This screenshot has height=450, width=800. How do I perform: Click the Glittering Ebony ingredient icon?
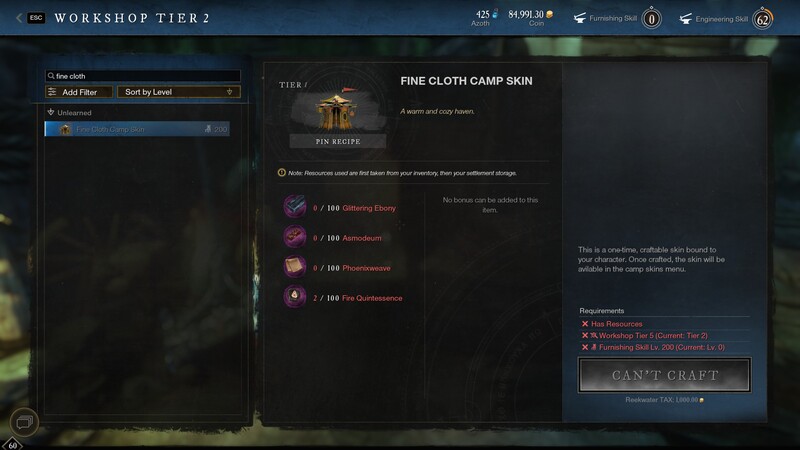click(295, 207)
